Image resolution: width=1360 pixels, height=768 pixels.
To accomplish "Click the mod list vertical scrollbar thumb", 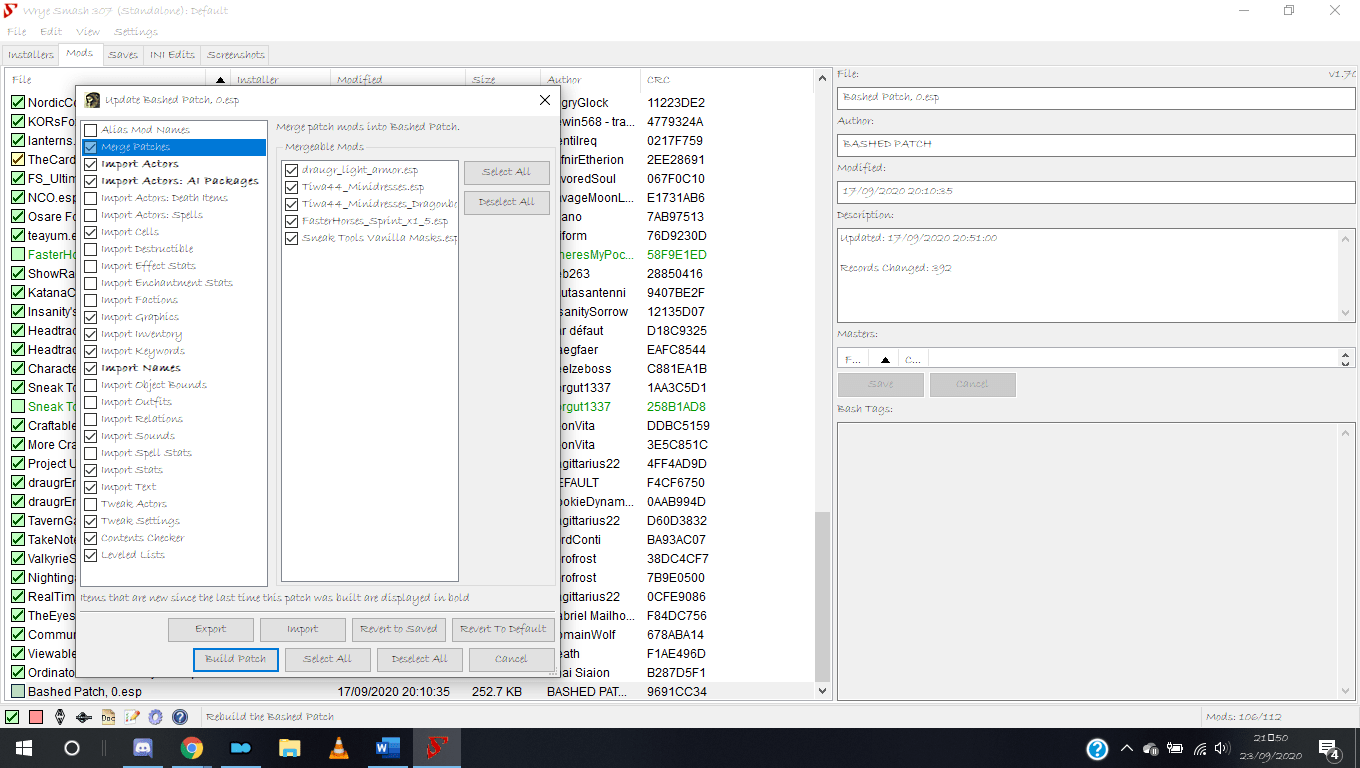I will tap(823, 597).
